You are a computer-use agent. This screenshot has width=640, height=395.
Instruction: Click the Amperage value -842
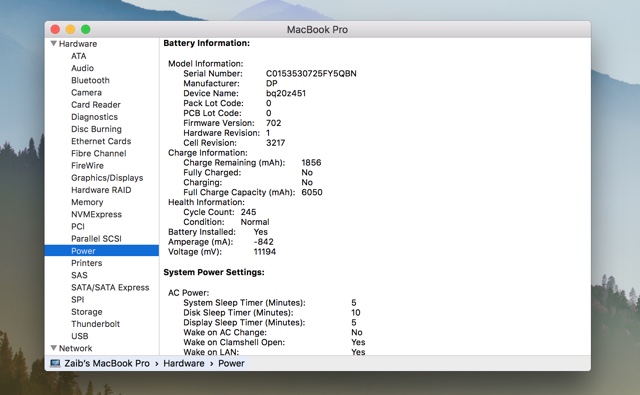[263, 242]
